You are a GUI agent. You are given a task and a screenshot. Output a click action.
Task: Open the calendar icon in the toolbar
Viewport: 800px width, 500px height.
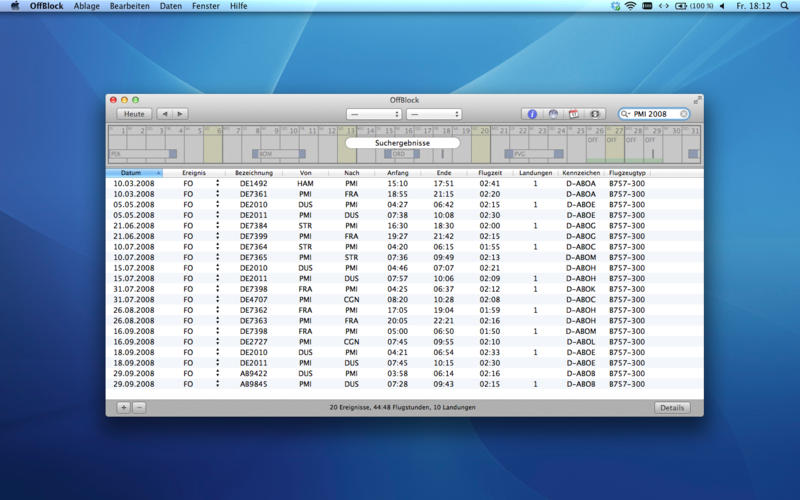pos(574,114)
